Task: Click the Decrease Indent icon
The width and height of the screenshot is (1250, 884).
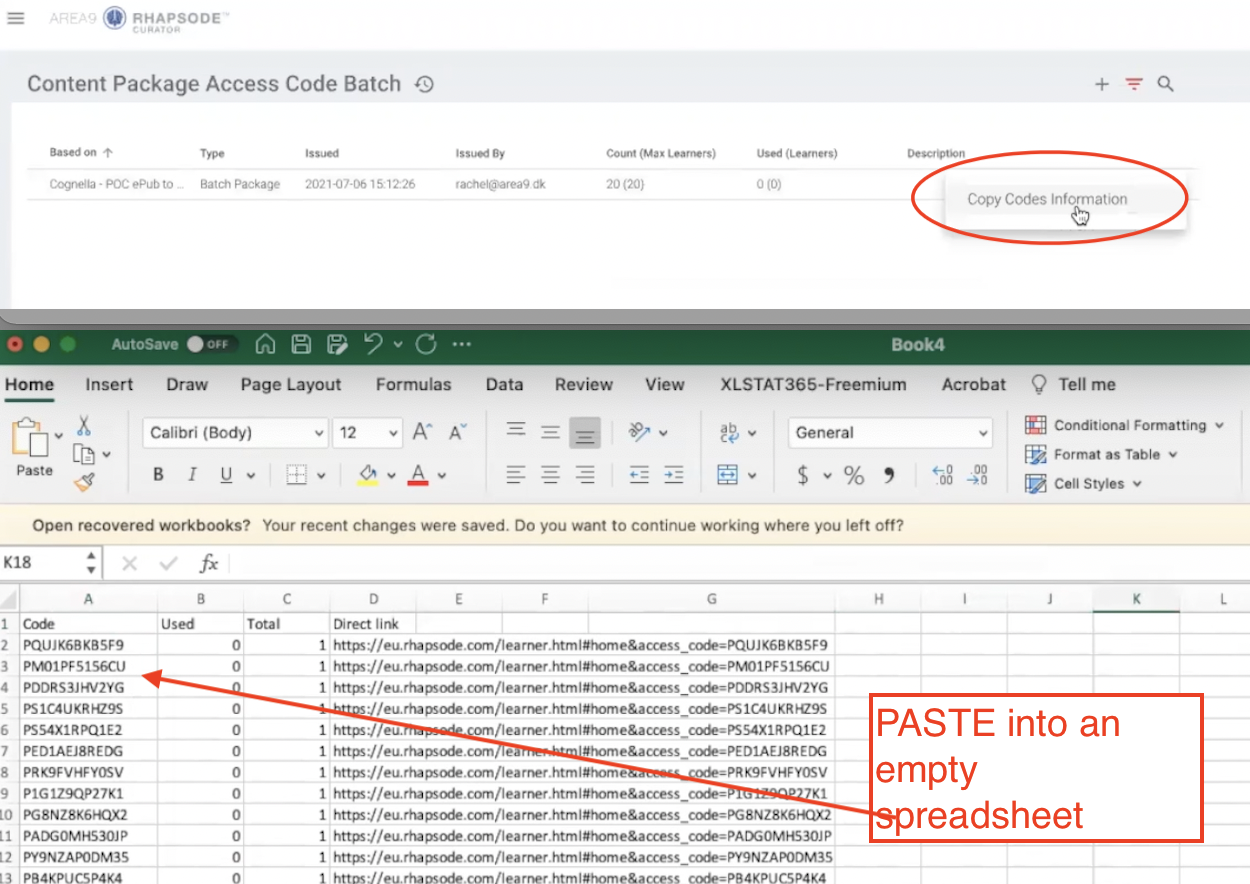Action: [x=640, y=475]
